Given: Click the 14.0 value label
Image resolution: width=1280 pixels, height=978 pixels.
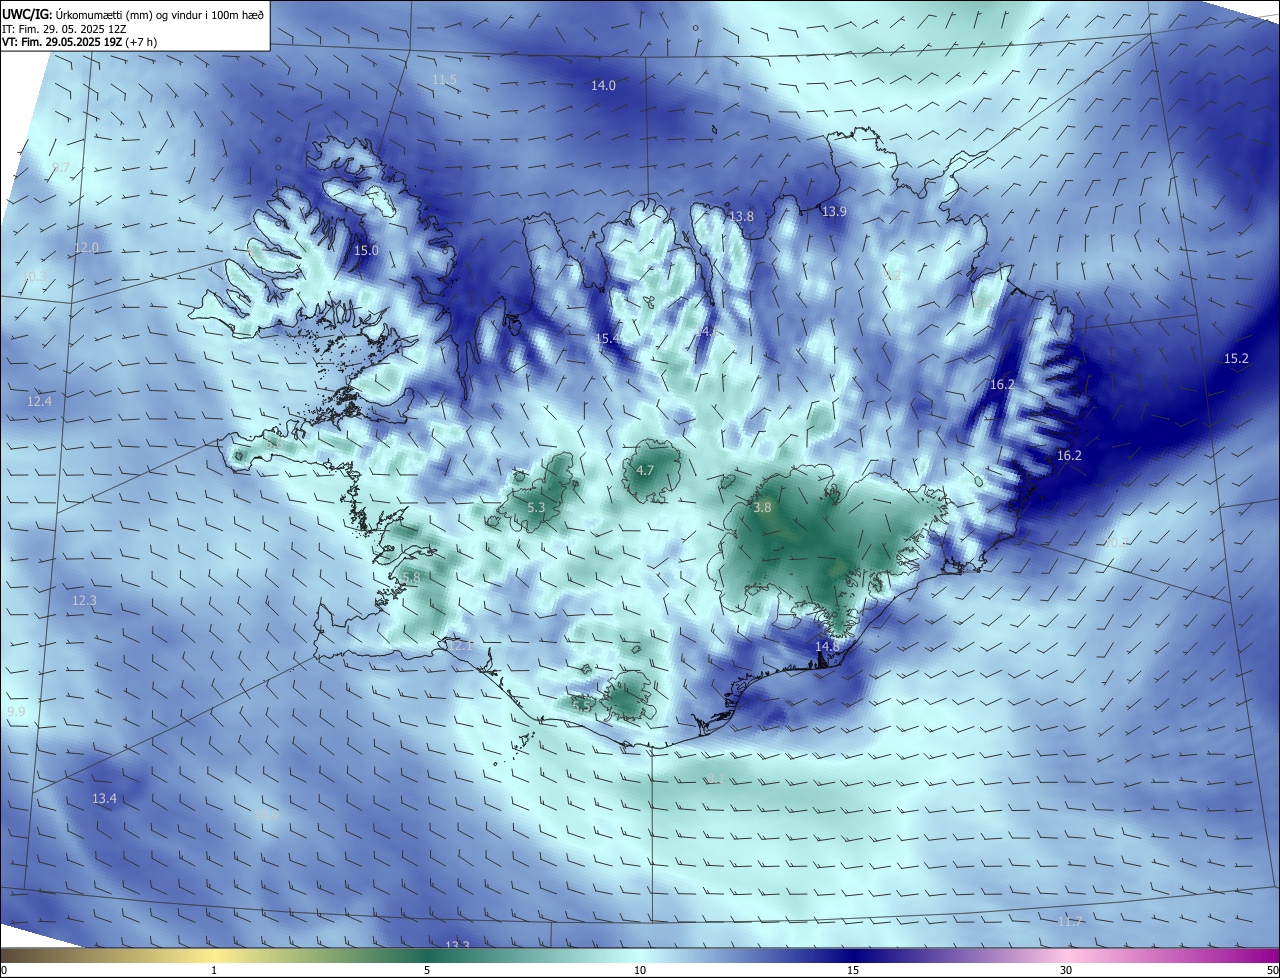Looking at the screenshot, I should click(x=603, y=86).
